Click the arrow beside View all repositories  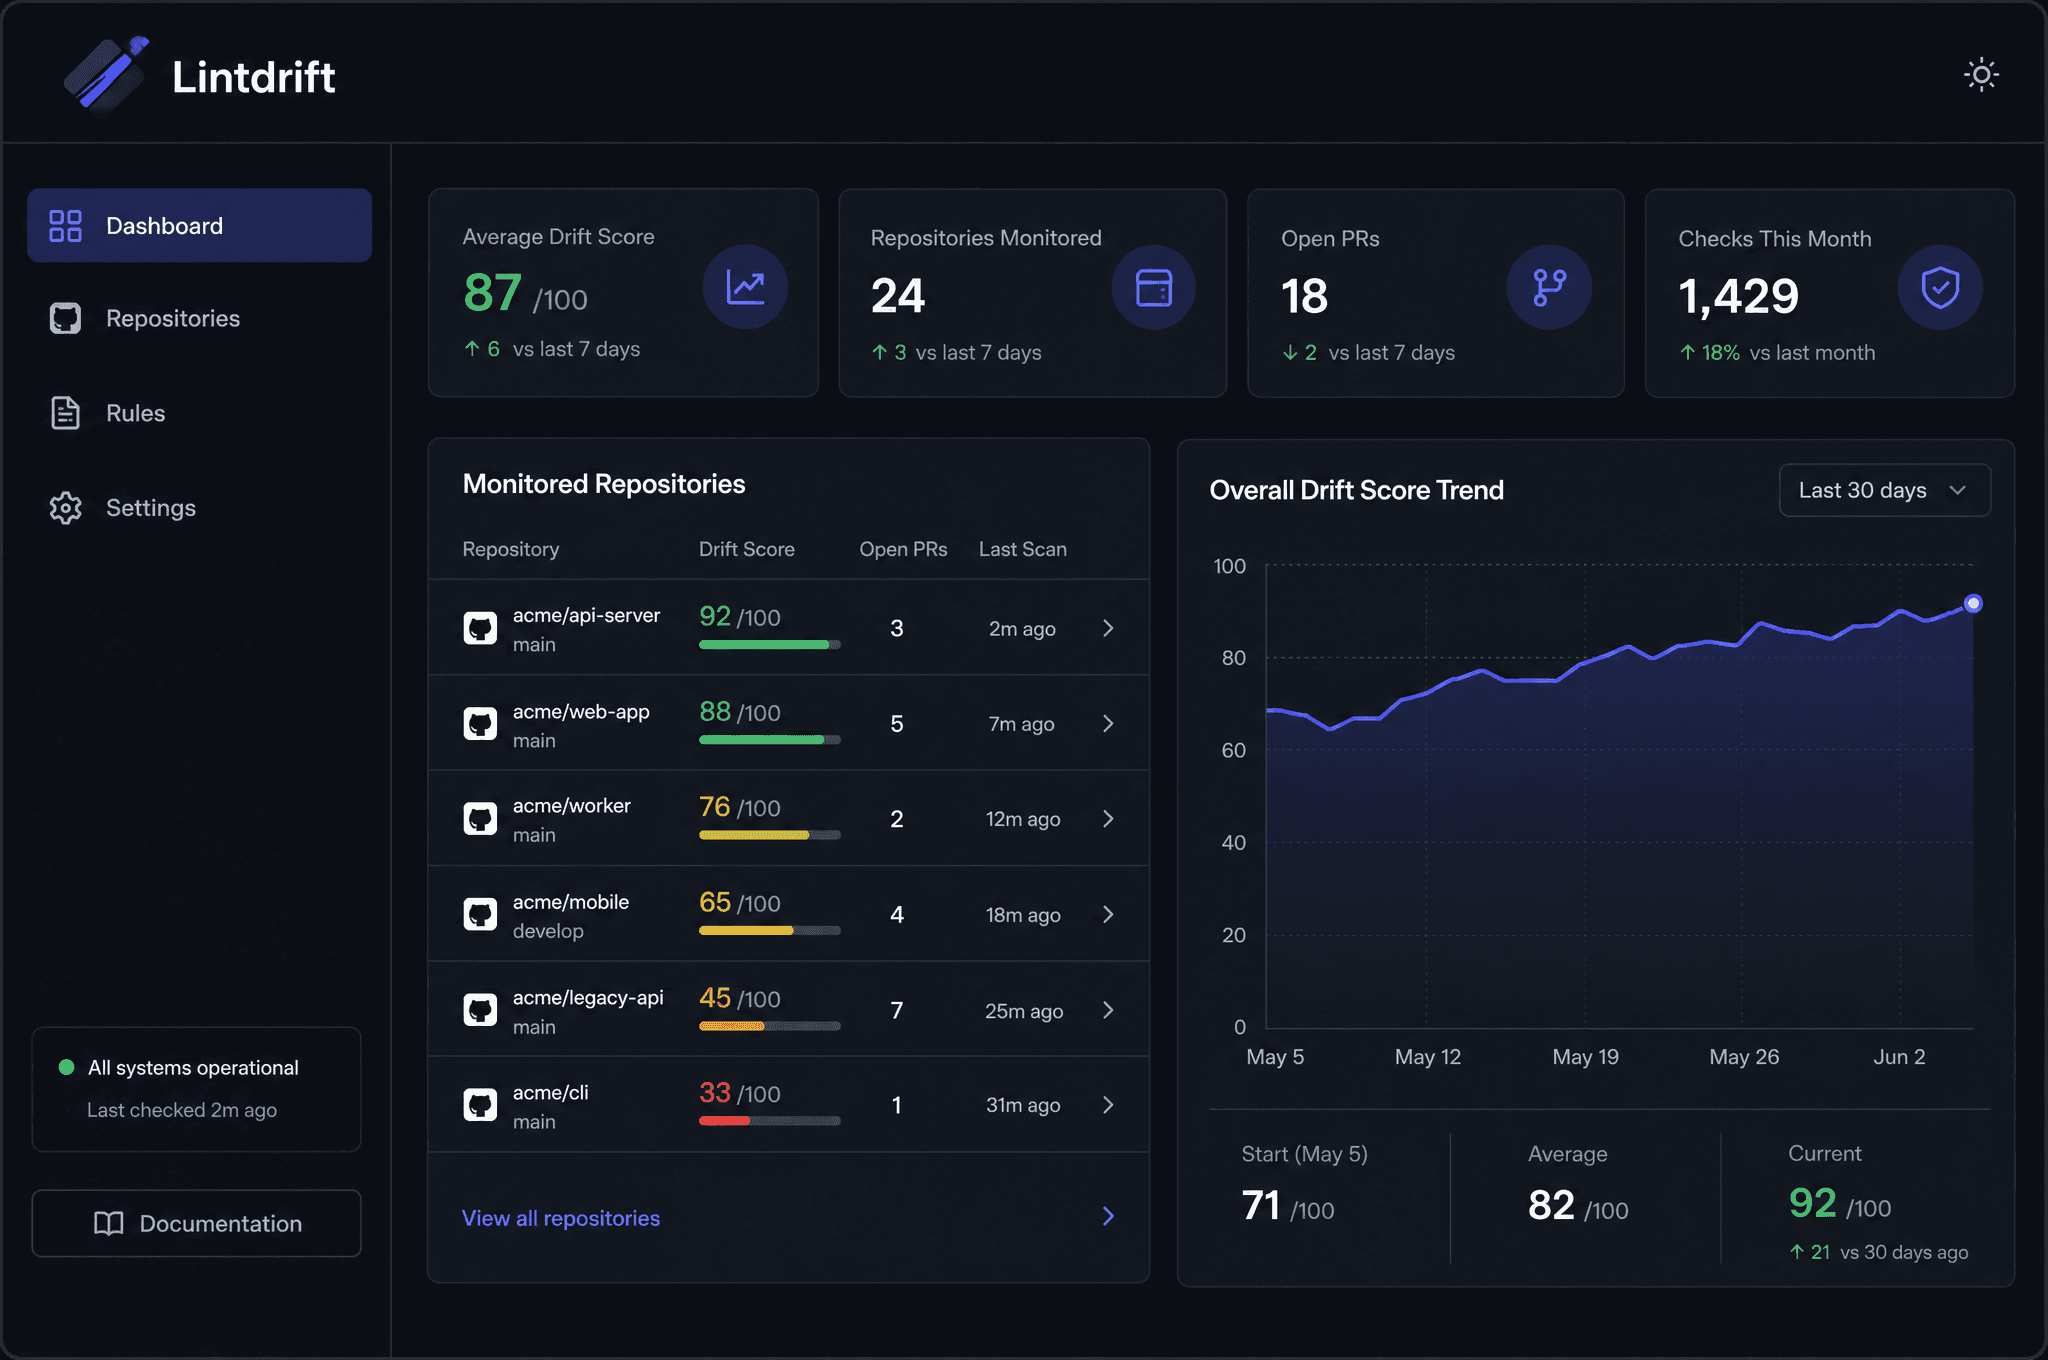[x=1108, y=1216]
